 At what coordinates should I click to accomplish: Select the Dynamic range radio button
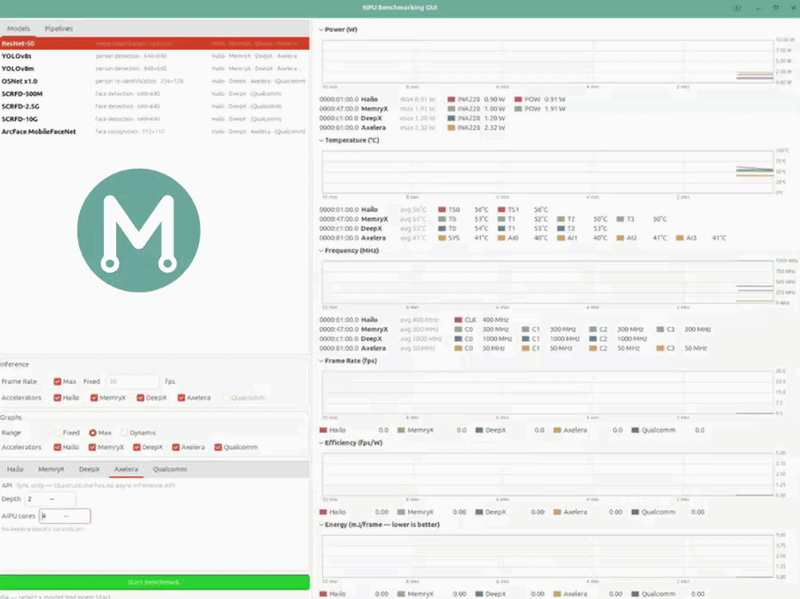pyautogui.click(x=124, y=433)
